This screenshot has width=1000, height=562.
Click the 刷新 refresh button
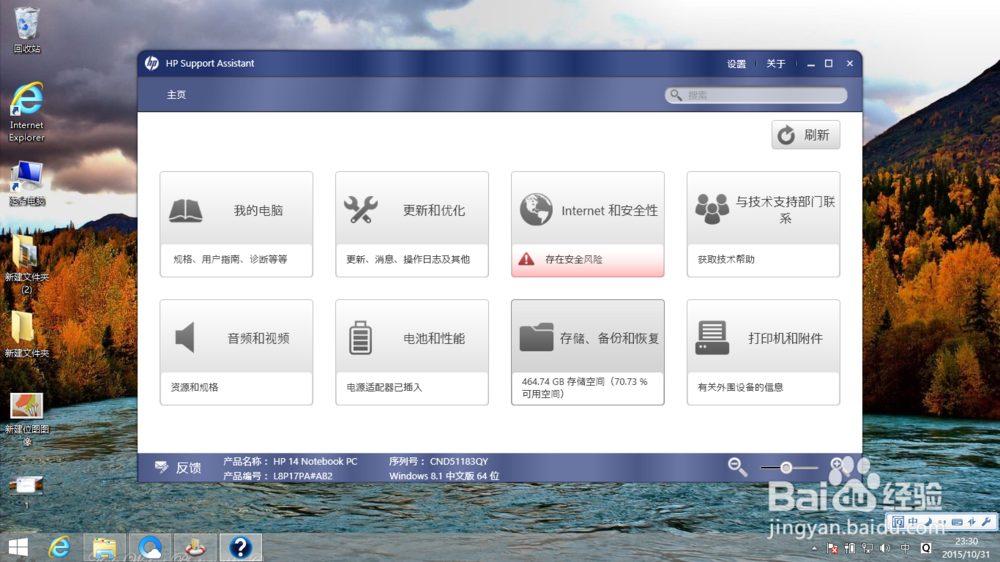[805, 135]
